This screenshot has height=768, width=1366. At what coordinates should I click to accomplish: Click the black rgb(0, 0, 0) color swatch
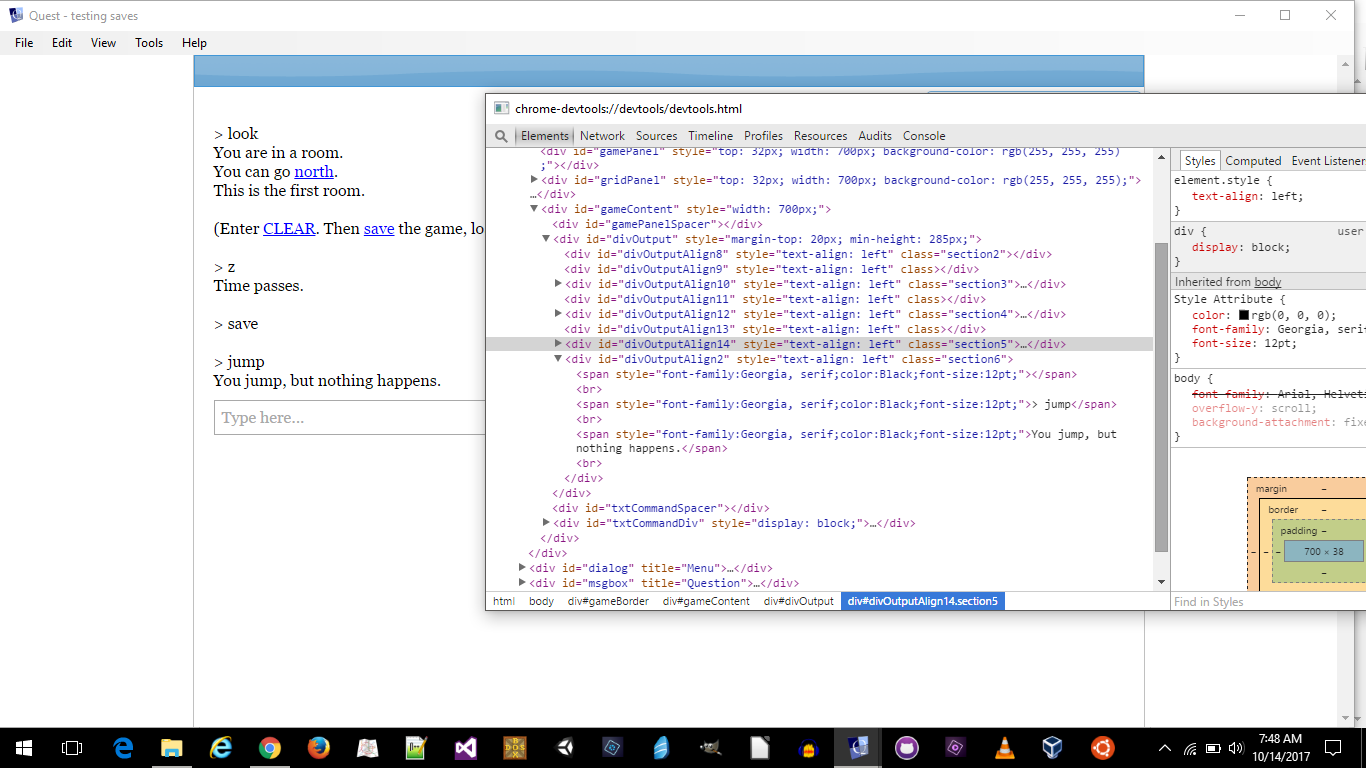(1244, 315)
